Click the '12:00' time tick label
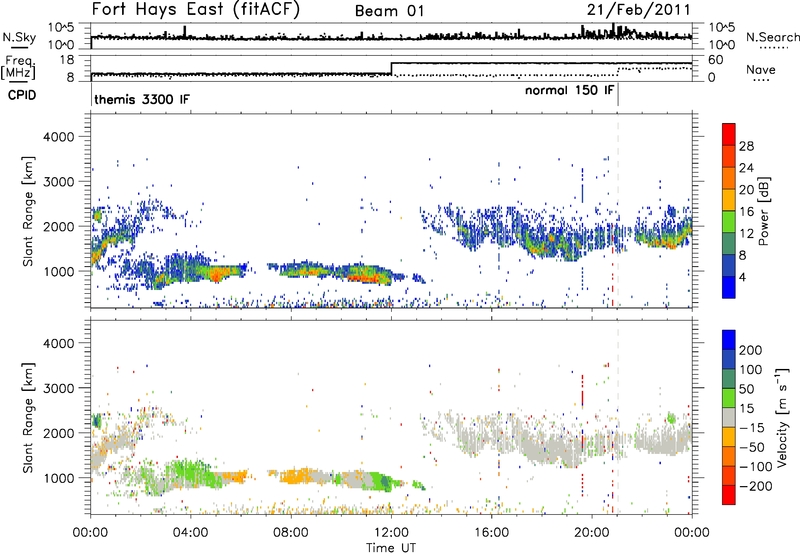Screen dimensions: 800x554 (x=391, y=533)
